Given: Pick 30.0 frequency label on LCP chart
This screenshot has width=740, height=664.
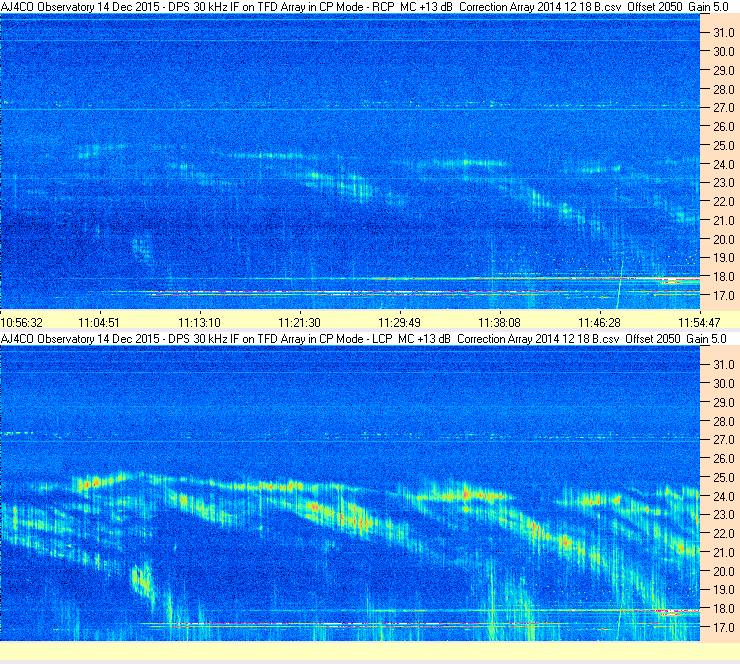Looking at the screenshot, I should pos(724,384).
